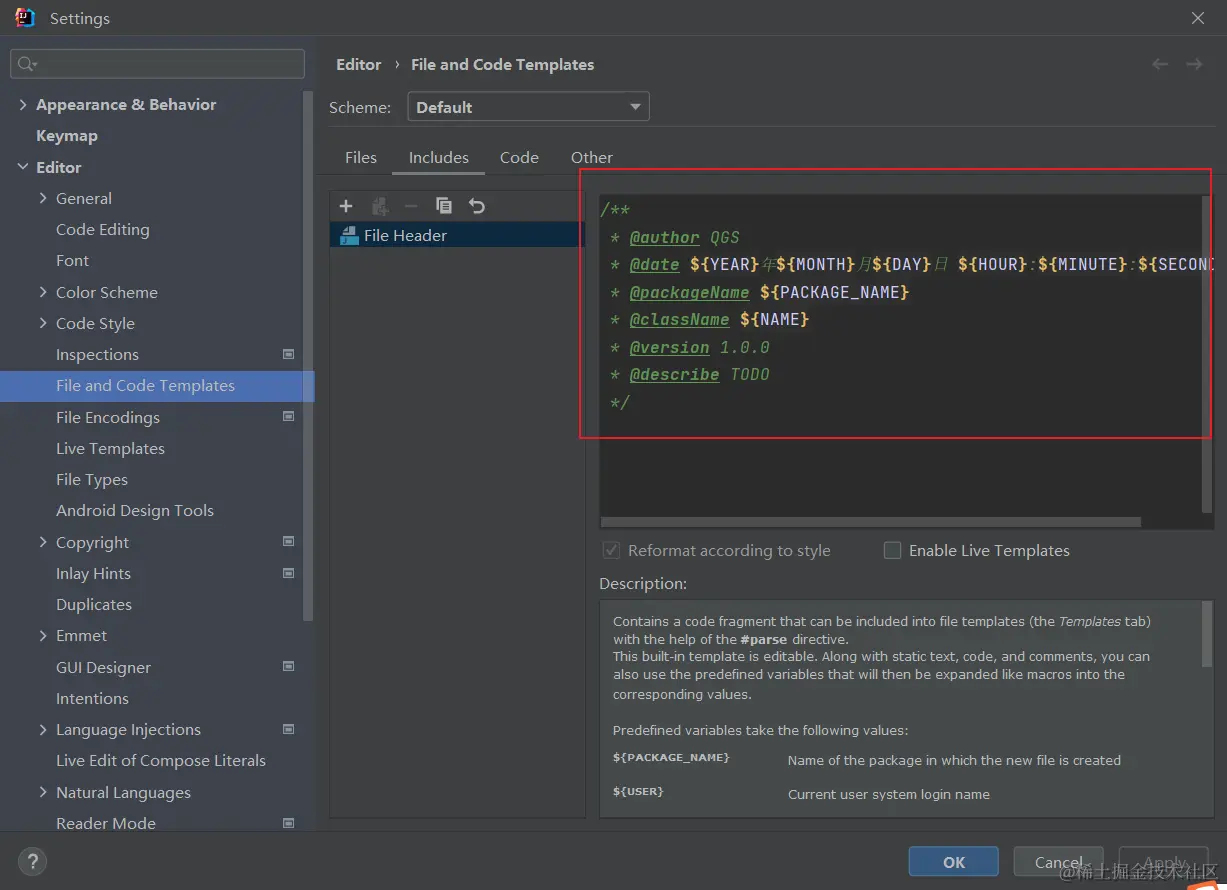Open Live Edit of Compose Literals

(x=161, y=760)
